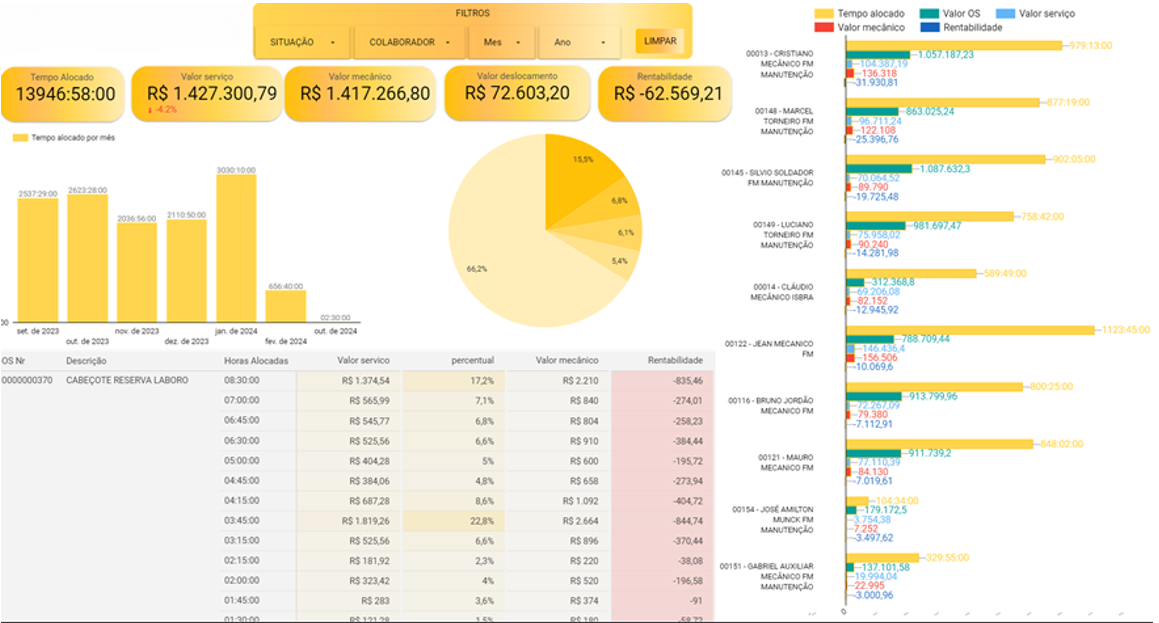Select the Valor mecânico R$ 1.417.266,80 scorecard

pyautogui.click(x=361, y=94)
